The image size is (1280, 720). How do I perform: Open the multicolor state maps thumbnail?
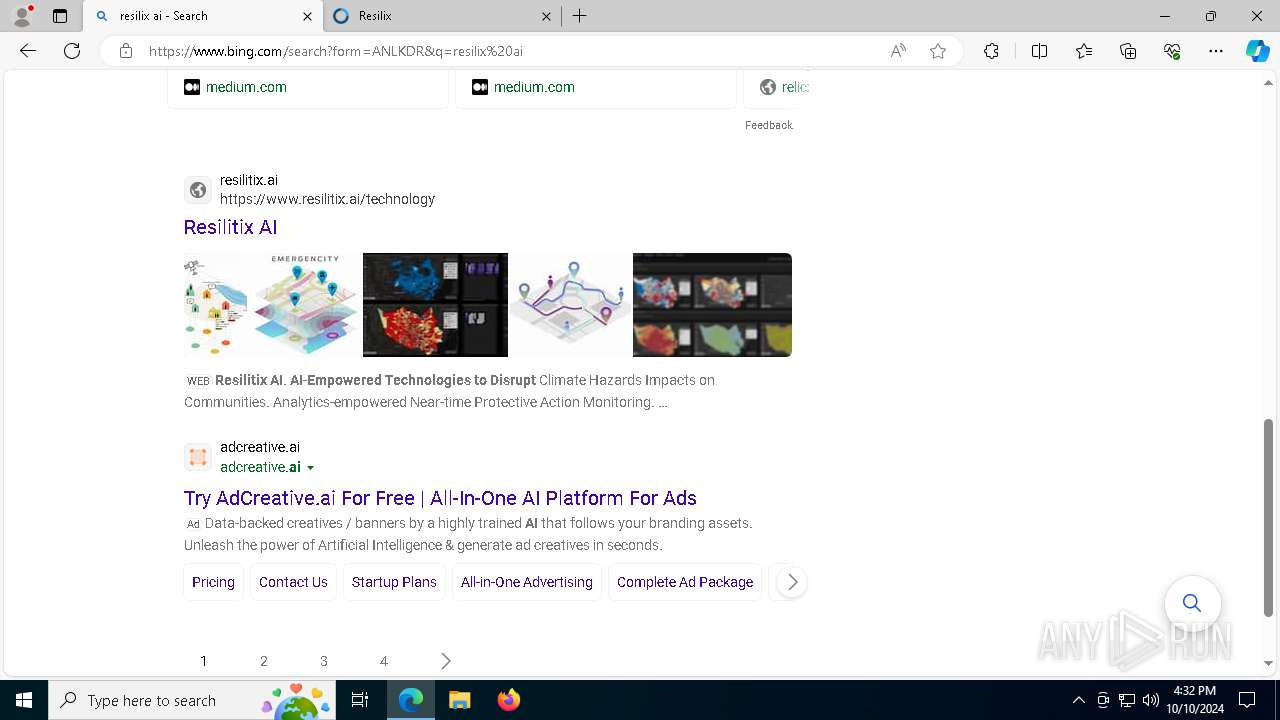[712, 305]
